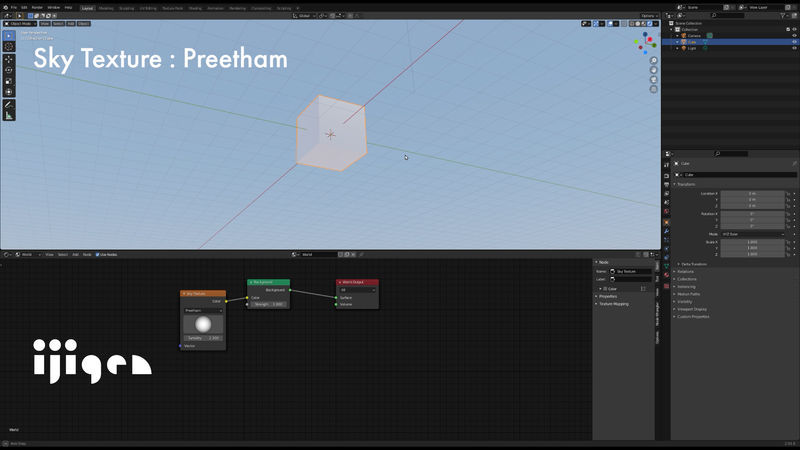Toggle Use Nodes checkbox in node editor

point(97,255)
